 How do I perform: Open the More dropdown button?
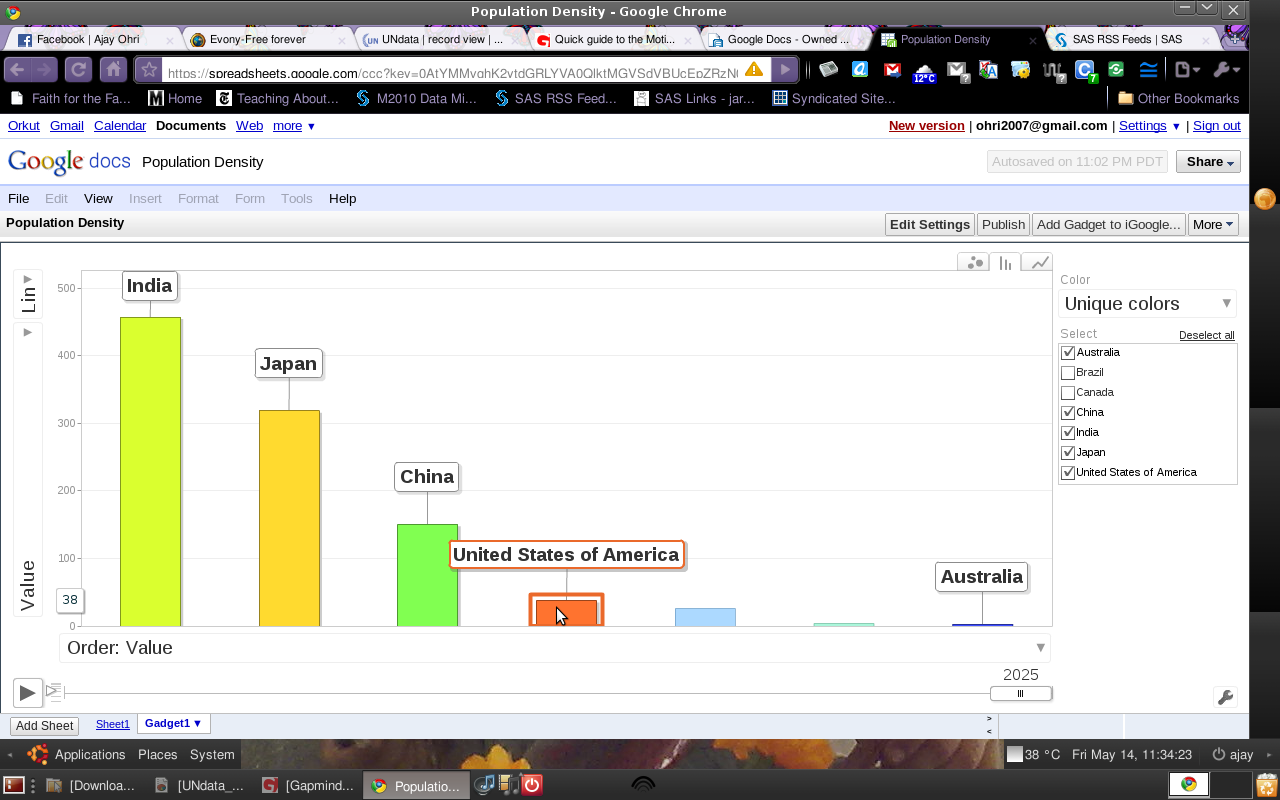(x=1213, y=224)
